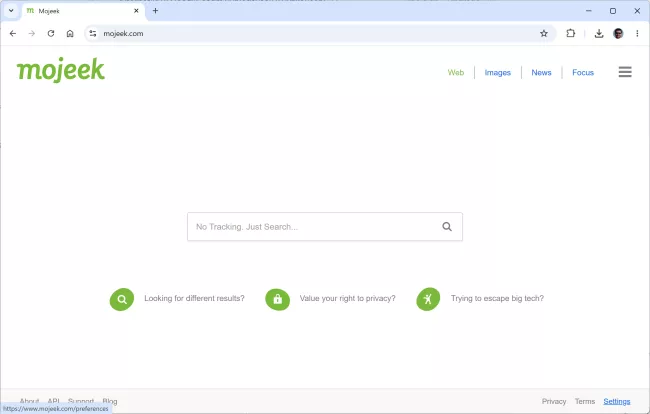
Task: Open site information icon in address bar
Action: click(93, 34)
